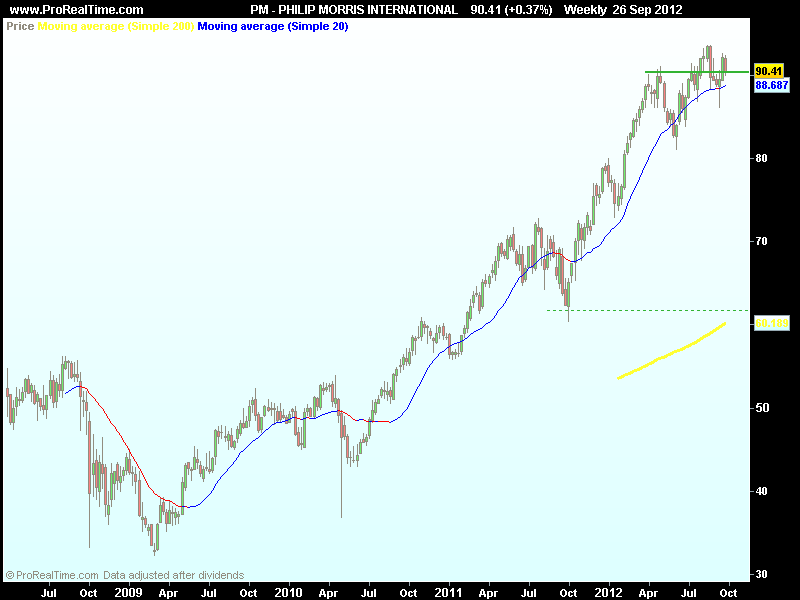Click the 26 Sep 2012 date label
The height and width of the screenshot is (600, 800).
[647, 10]
